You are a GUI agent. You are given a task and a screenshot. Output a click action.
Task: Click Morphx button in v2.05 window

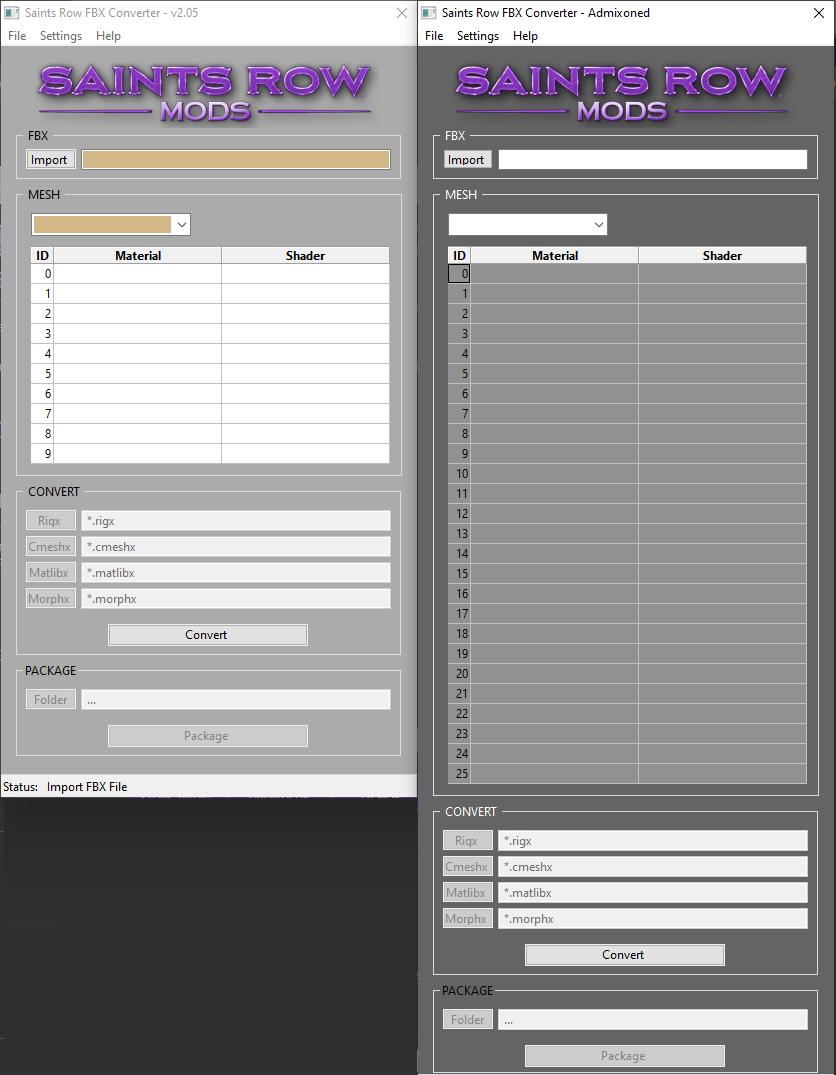pos(51,599)
